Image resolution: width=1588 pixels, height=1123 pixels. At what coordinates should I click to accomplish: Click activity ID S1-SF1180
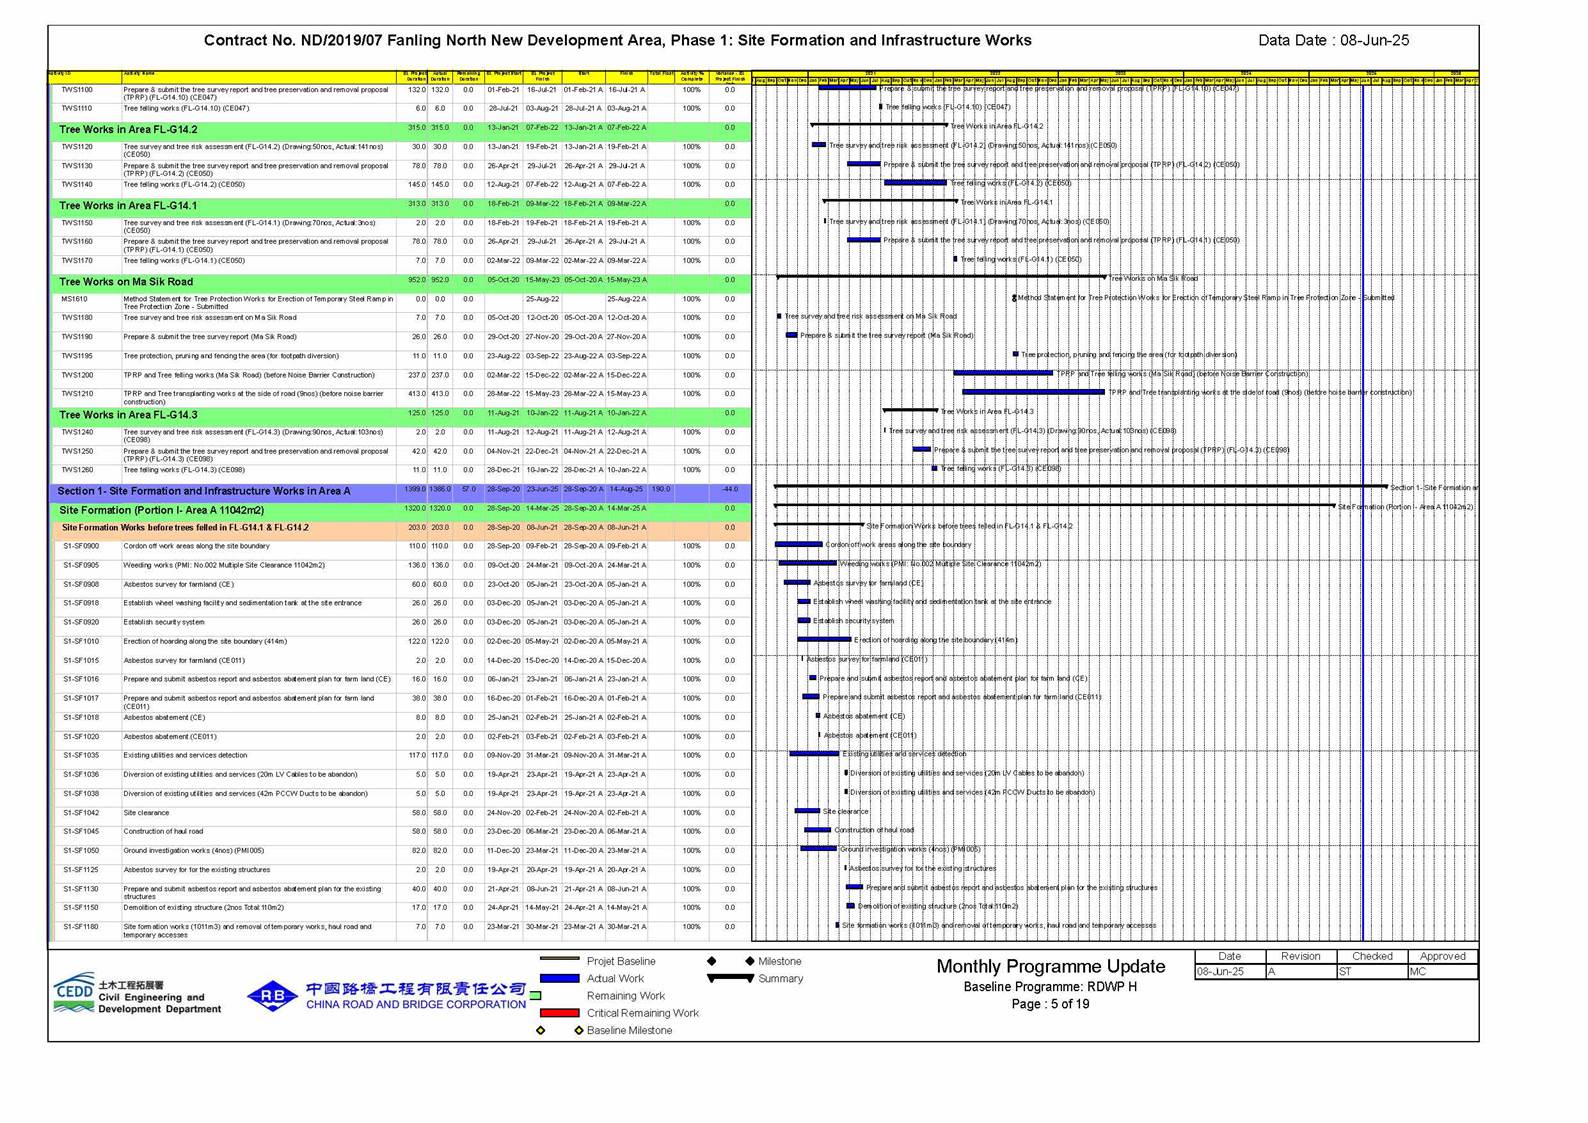click(81, 927)
